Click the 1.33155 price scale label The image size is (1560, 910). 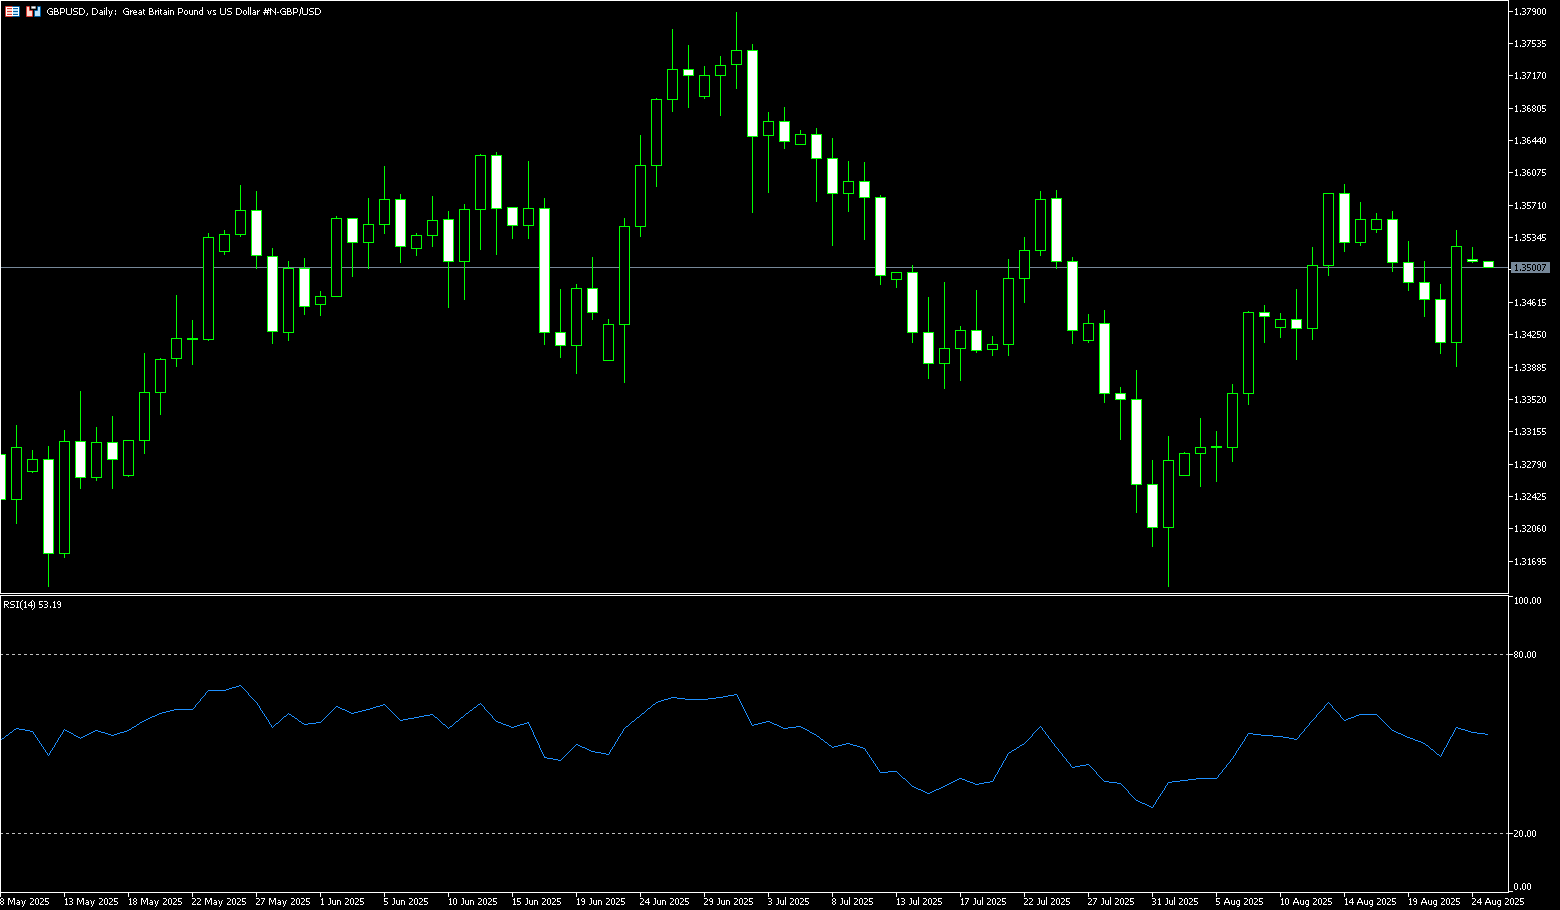tap(1531, 432)
